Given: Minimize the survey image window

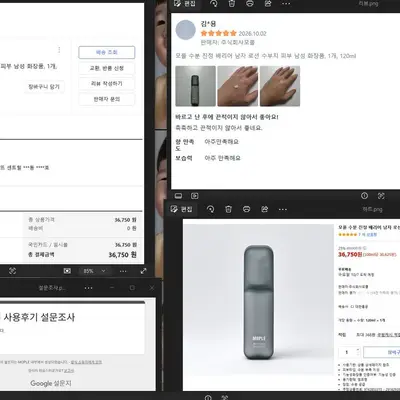Looking at the screenshot, I should [x=112, y=287].
